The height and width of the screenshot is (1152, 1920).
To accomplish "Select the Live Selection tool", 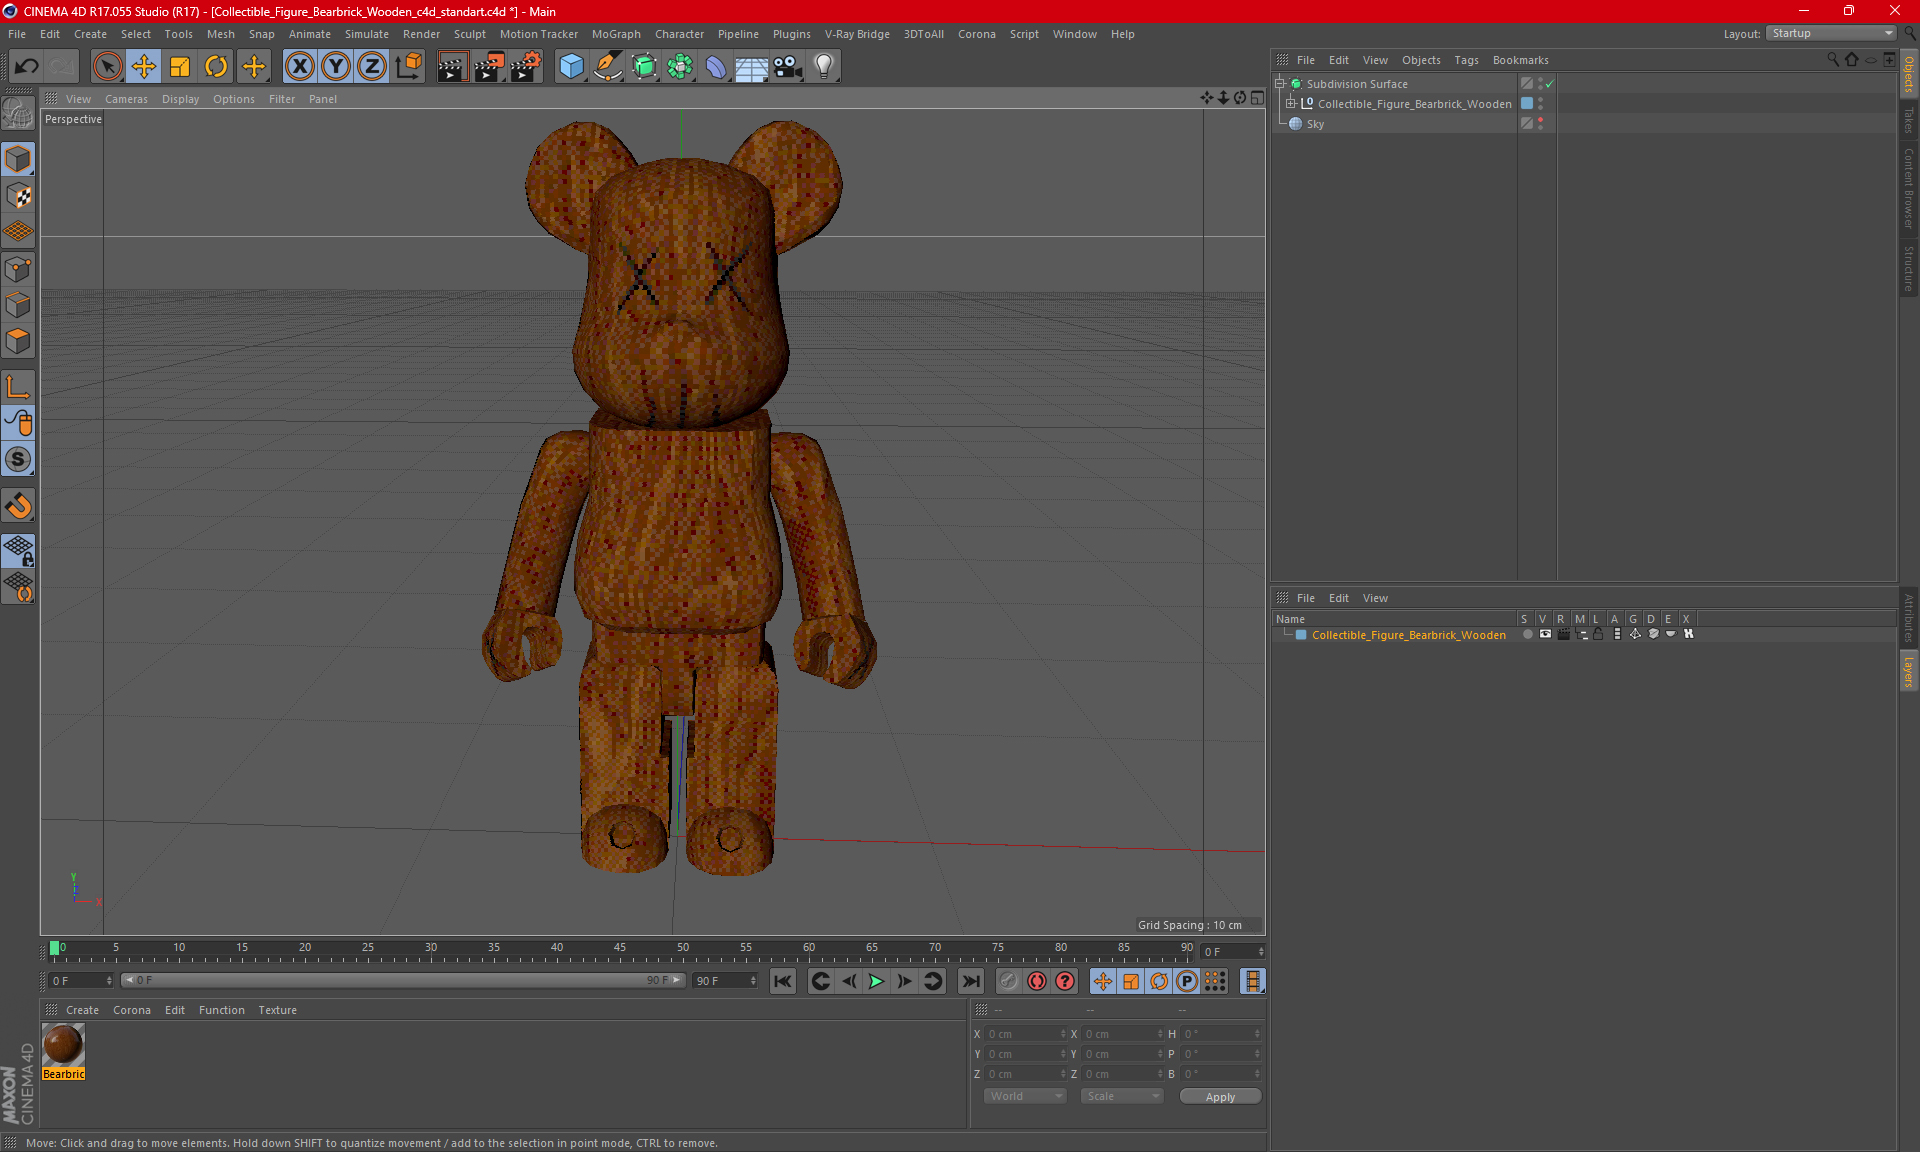I will 107,66.
